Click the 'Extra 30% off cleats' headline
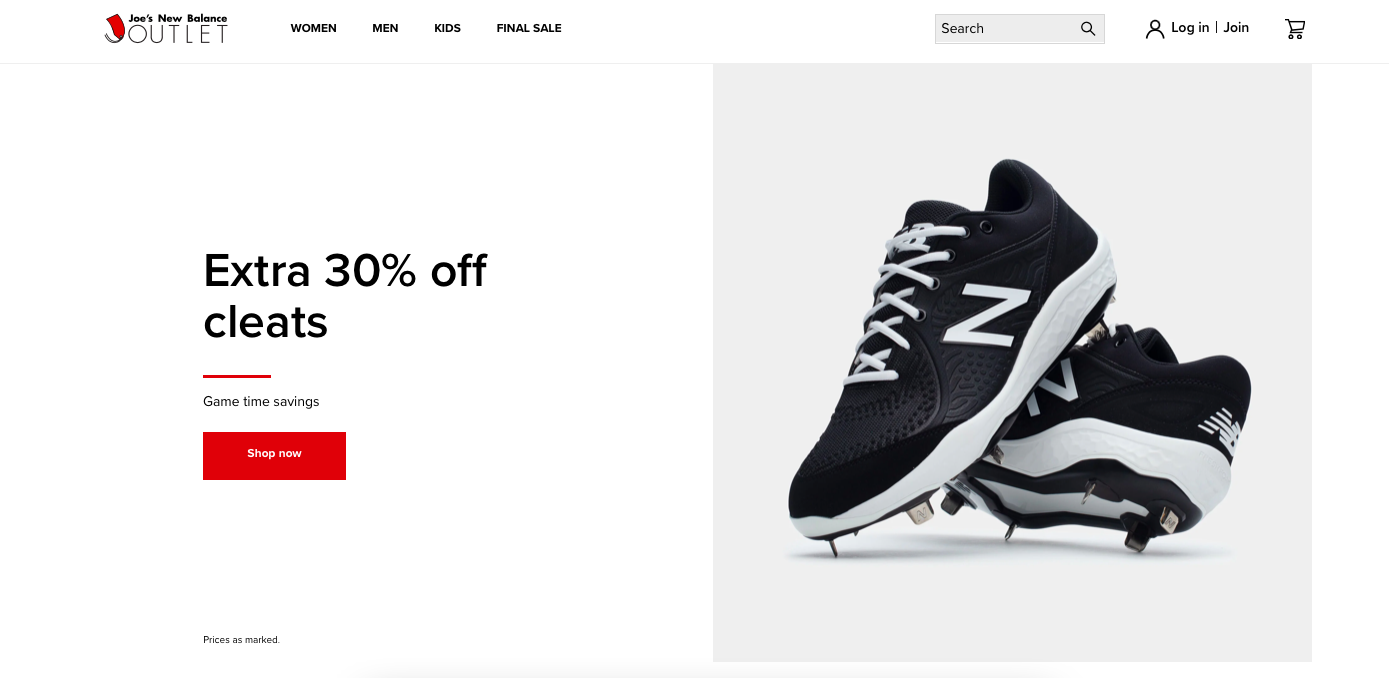Viewport: 1389px width, 678px height. (344, 296)
